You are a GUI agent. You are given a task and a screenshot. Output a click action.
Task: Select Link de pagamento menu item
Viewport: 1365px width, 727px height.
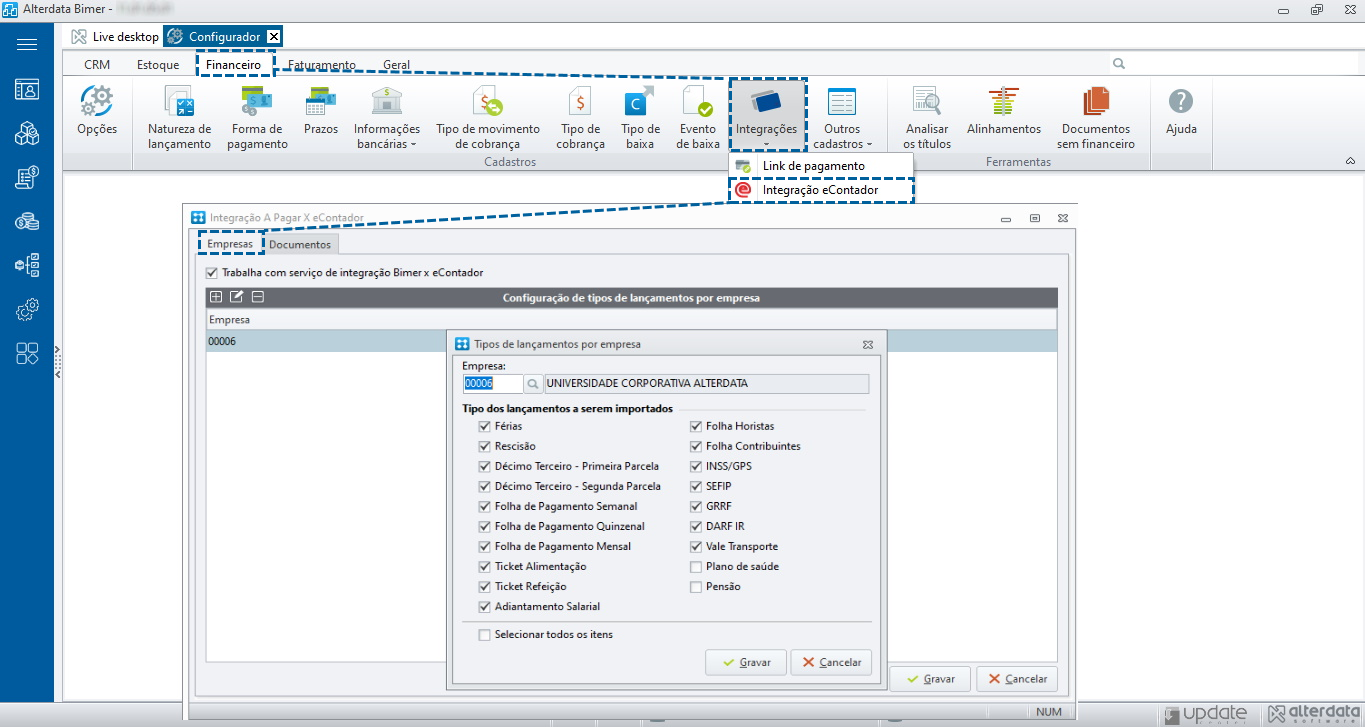click(x=820, y=166)
